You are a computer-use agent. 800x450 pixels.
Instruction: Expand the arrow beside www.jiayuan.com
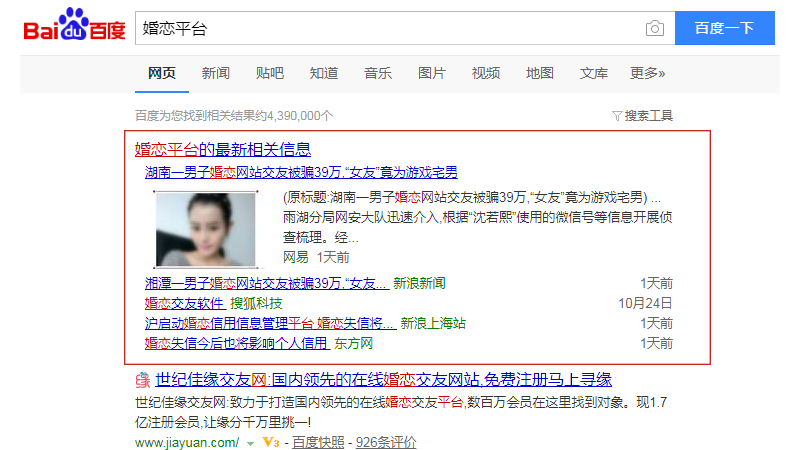point(250,443)
